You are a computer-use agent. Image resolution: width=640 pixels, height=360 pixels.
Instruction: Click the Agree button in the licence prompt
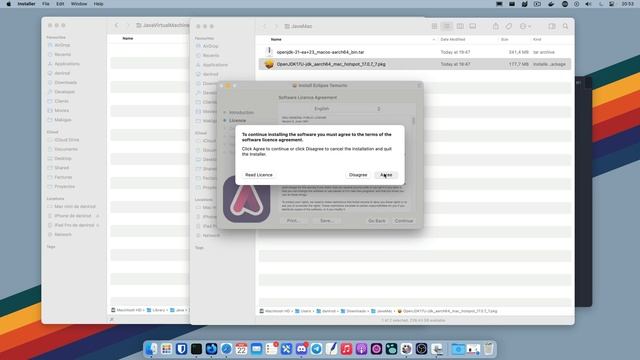(x=386, y=175)
